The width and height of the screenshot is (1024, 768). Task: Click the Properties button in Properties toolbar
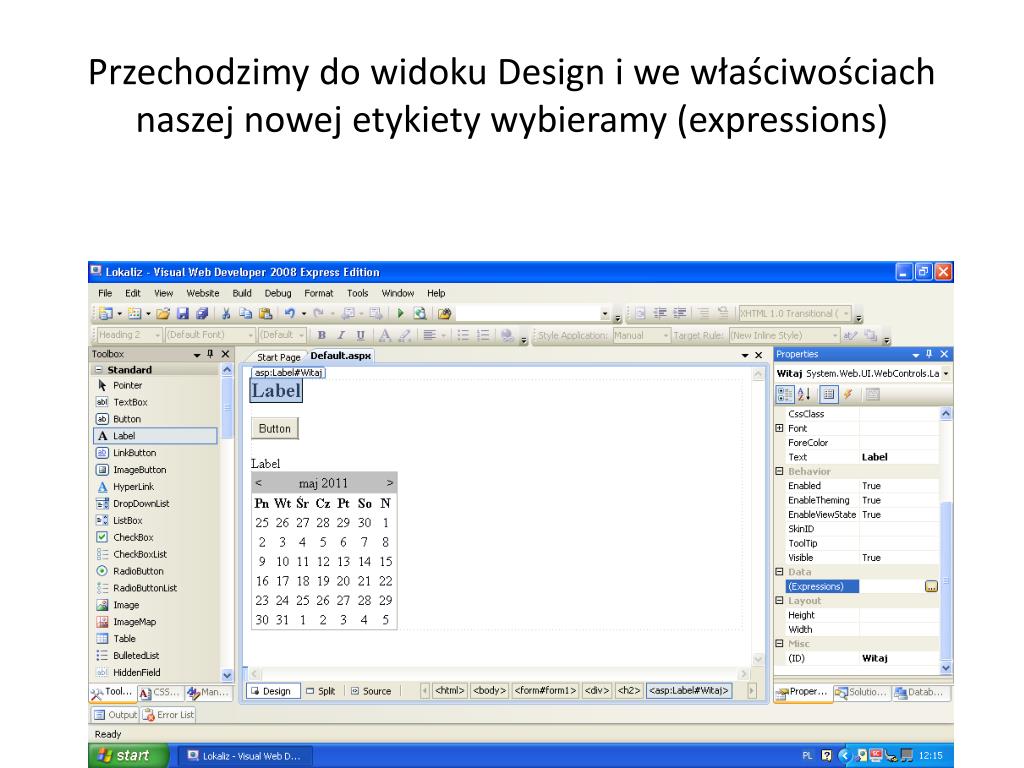point(828,394)
